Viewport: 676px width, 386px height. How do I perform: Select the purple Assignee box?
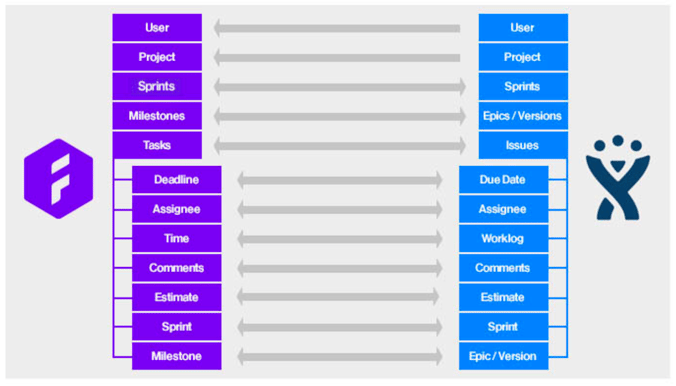point(176,209)
